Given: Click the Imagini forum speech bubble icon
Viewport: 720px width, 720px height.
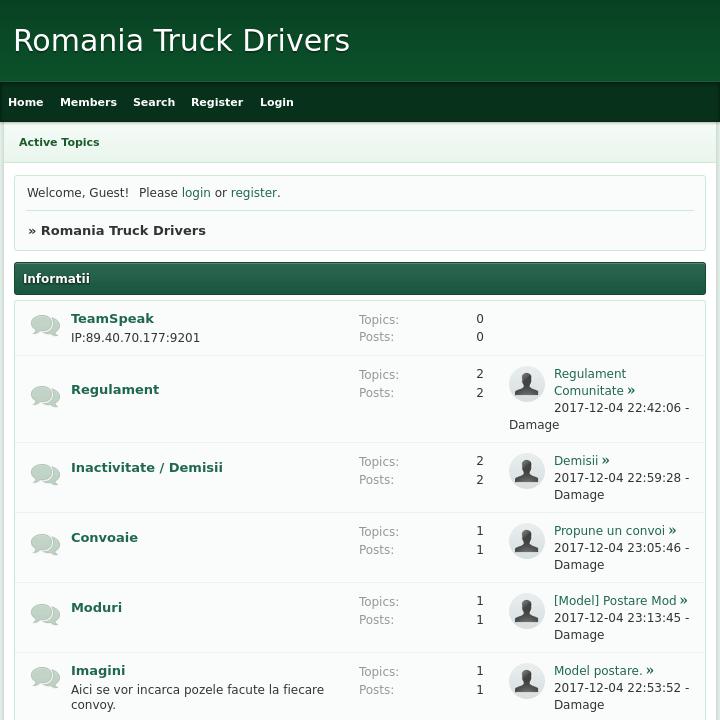Looking at the screenshot, I should pyautogui.click(x=45, y=677).
